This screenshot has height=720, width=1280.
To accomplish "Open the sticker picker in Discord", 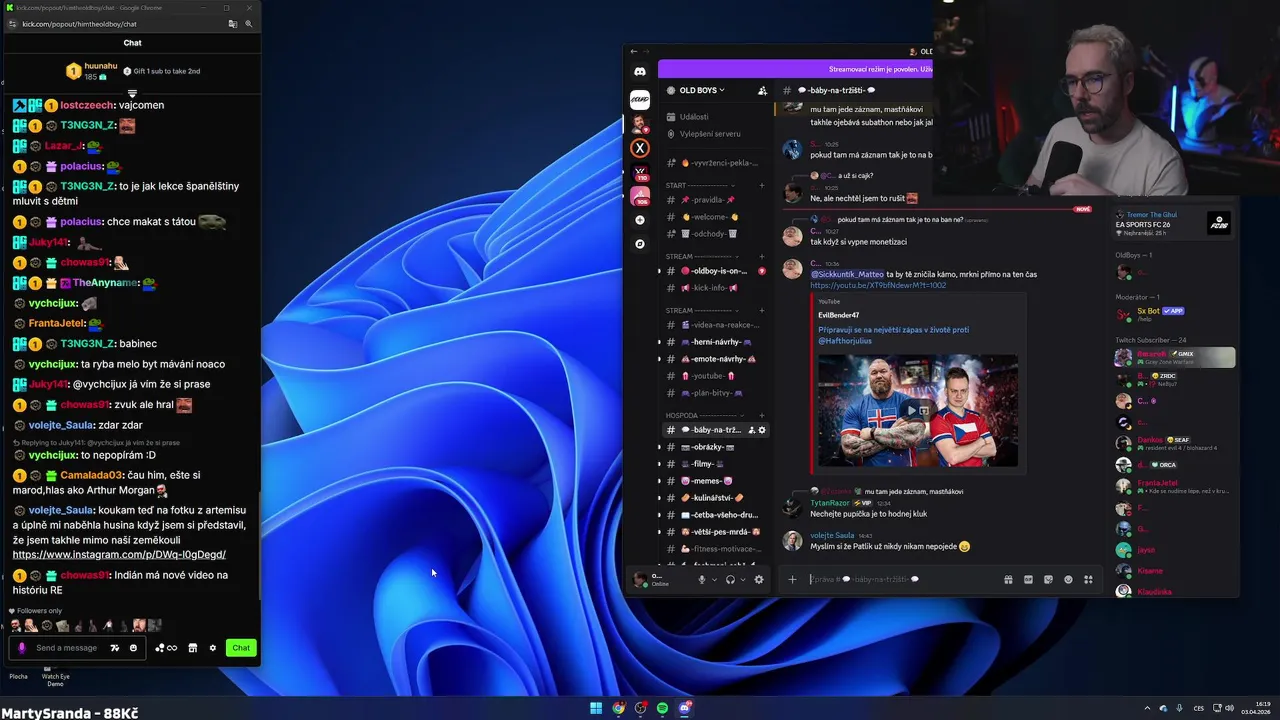I will [x=1048, y=579].
